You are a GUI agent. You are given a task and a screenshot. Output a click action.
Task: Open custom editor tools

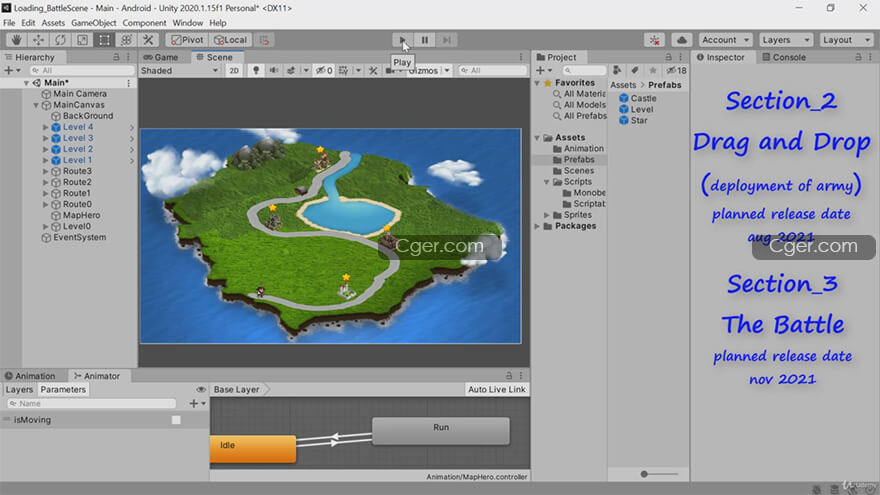click(148, 40)
